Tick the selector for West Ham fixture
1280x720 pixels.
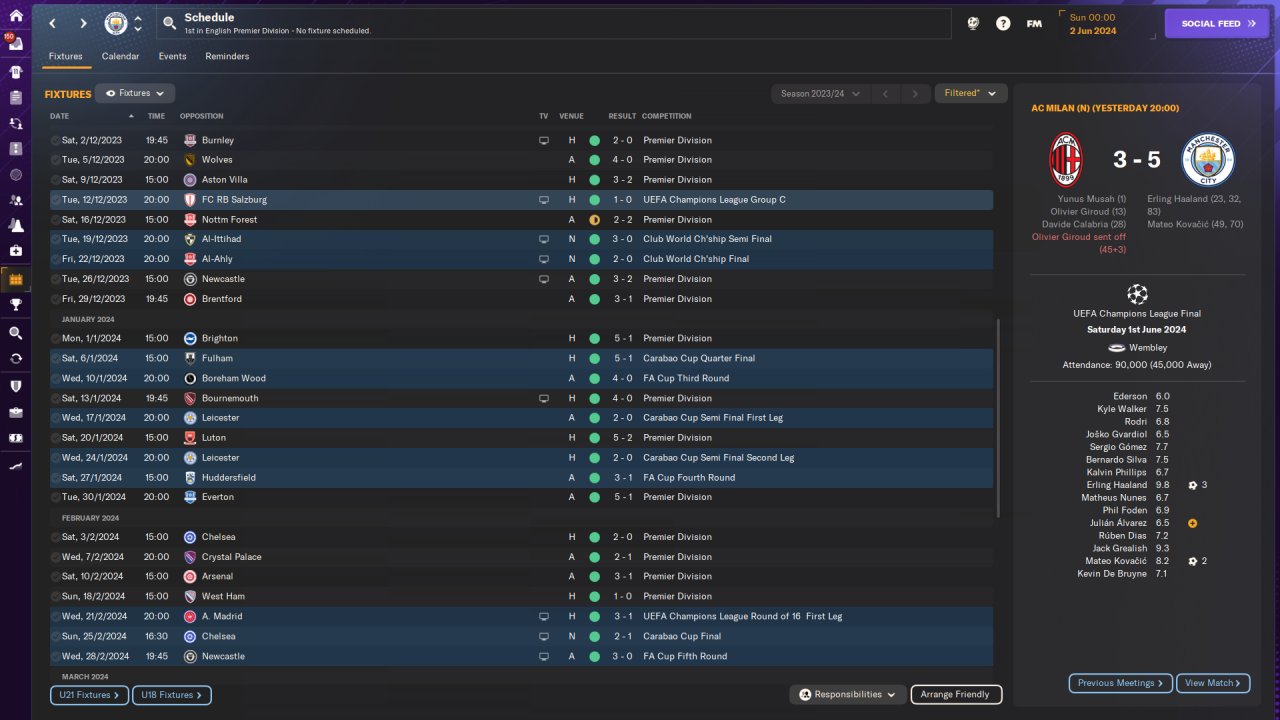coord(56,597)
